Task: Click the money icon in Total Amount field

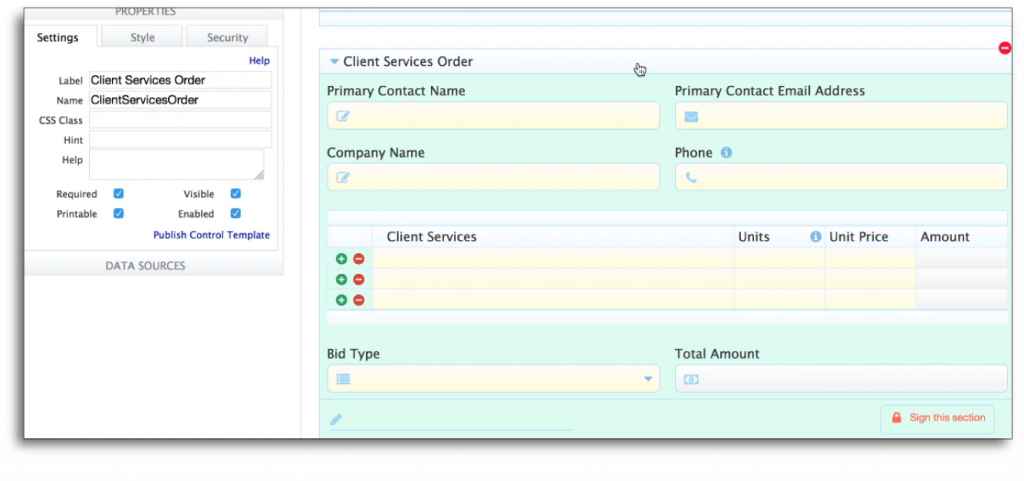Action: (691, 379)
